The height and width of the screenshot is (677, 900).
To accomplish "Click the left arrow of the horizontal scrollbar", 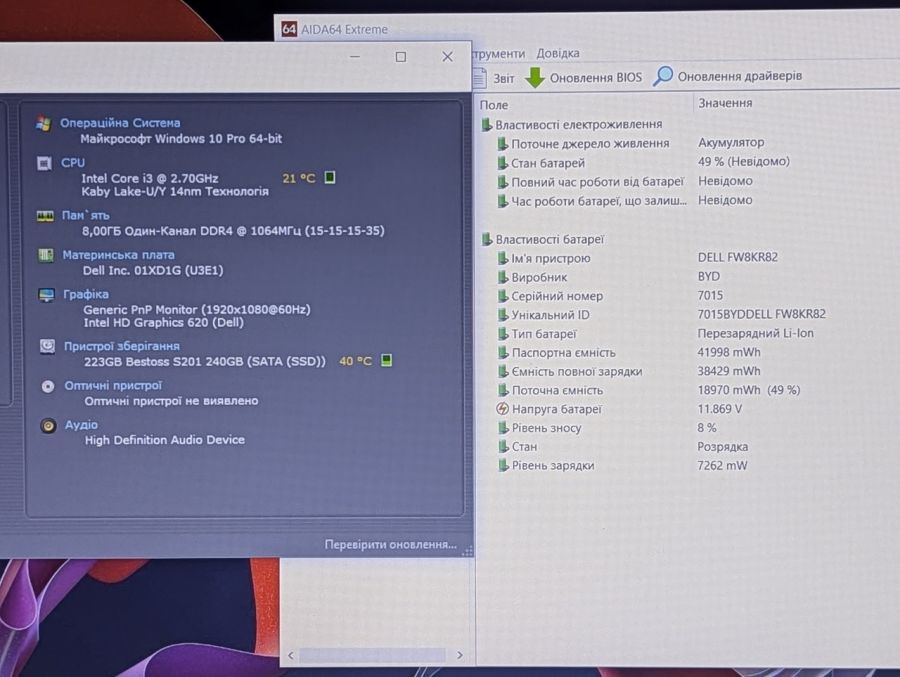I will tap(290, 655).
